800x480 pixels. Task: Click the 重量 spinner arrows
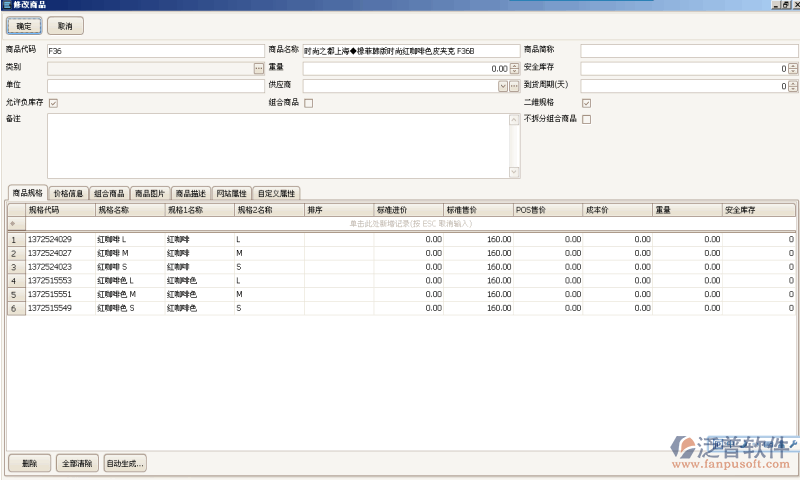pos(514,68)
